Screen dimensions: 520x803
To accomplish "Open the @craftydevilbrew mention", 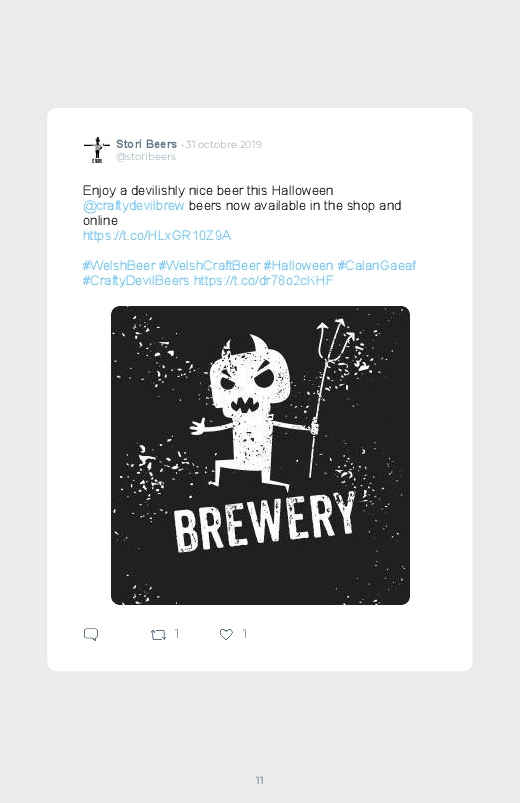I will point(133,206).
